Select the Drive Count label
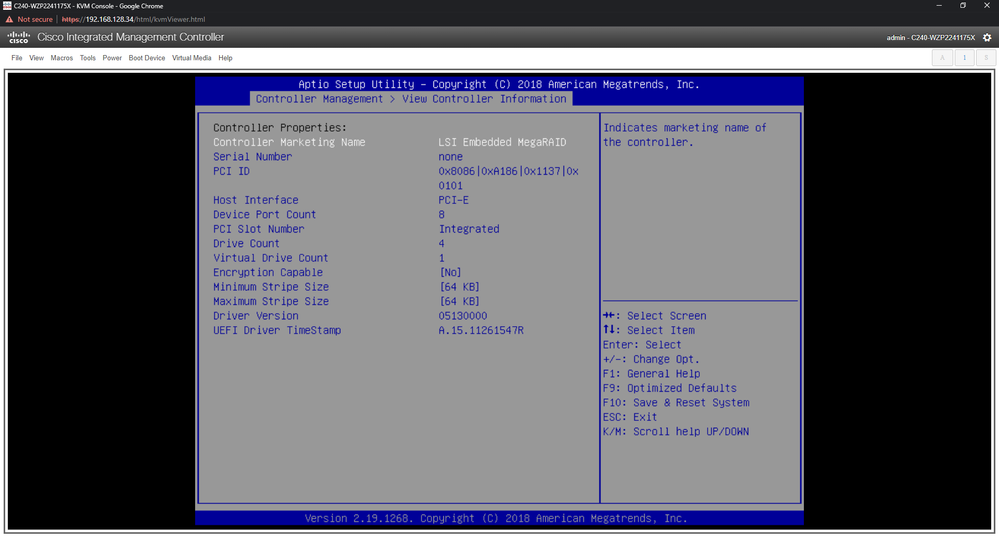Viewport: 999px width, 541px height. point(246,243)
